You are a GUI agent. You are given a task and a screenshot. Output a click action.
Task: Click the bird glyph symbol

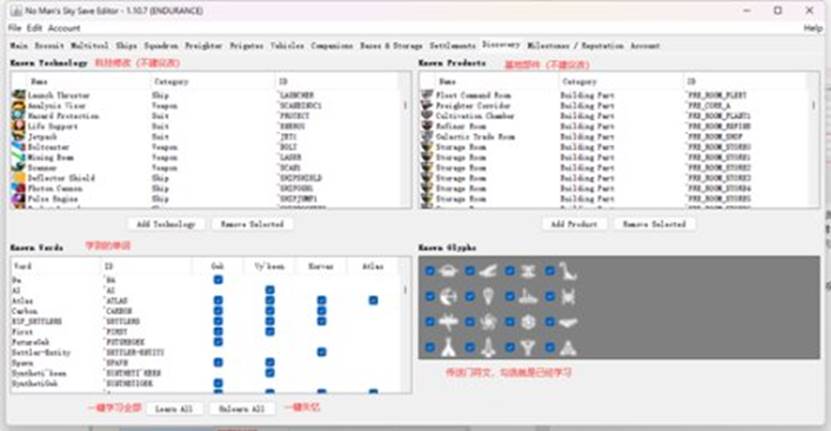pyautogui.click(x=488, y=271)
